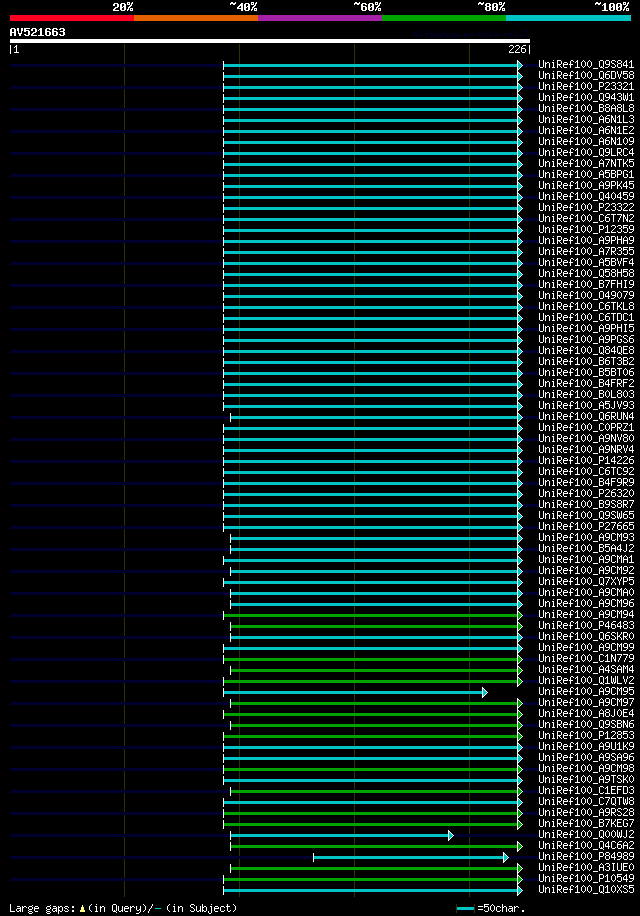Image resolution: width=640 pixels, height=916 pixels.
Task: Select the hit label UniRef100_Q9LRC4
Action: point(586,152)
